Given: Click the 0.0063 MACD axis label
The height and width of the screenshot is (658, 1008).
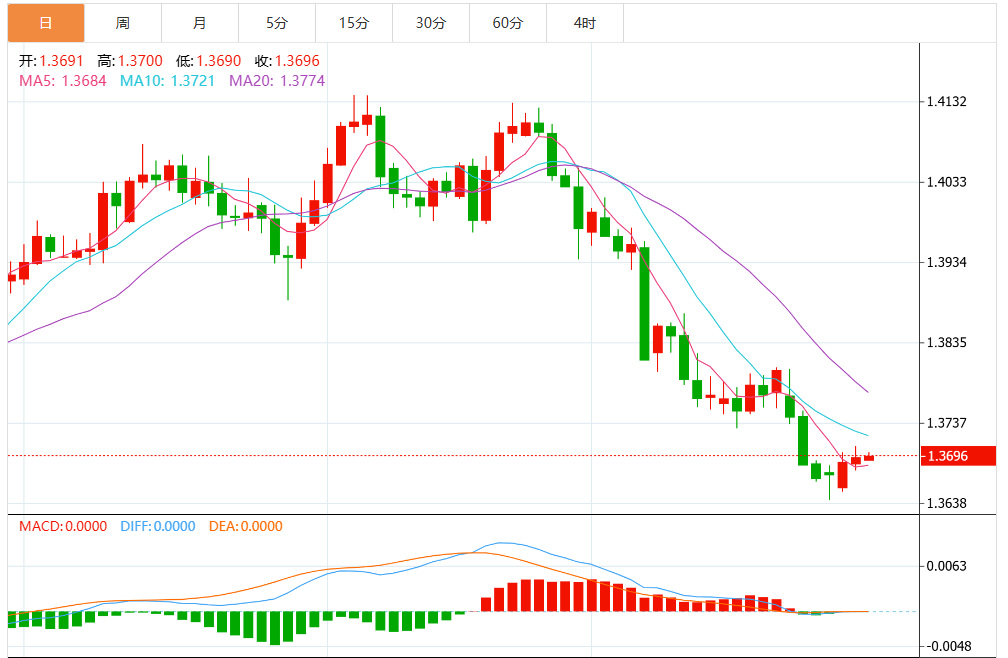Looking at the screenshot, I should [x=947, y=566].
